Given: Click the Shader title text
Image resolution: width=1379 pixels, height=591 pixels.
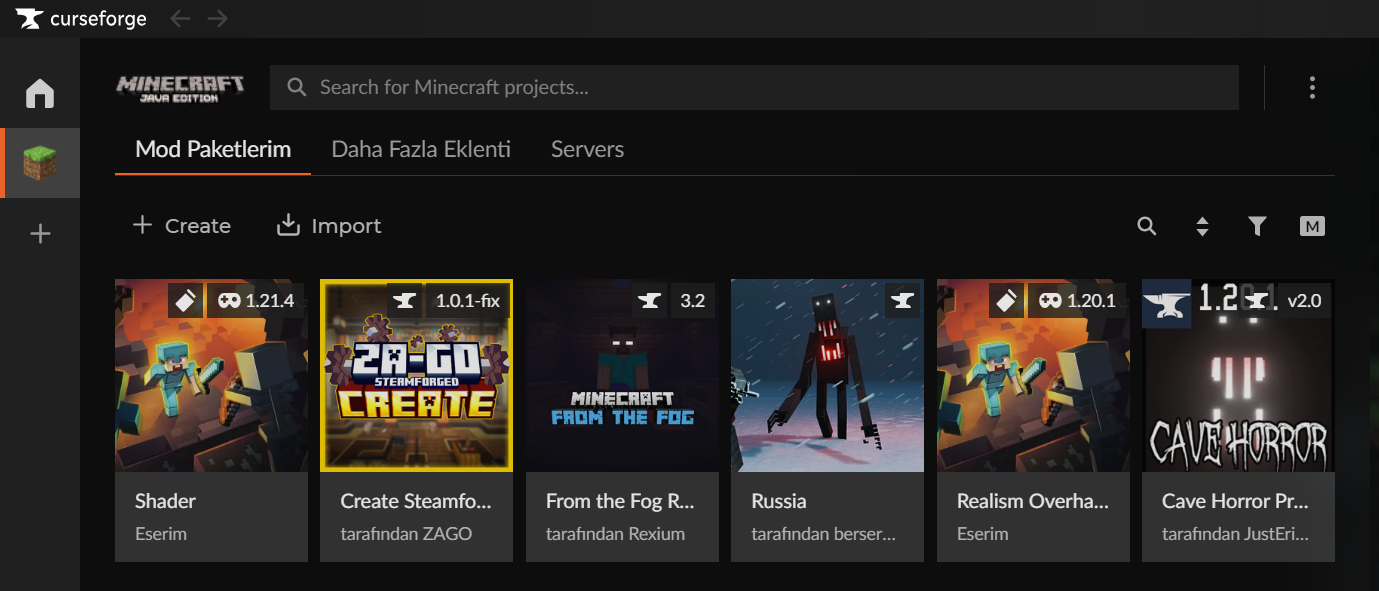Looking at the screenshot, I should coord(165,501).
